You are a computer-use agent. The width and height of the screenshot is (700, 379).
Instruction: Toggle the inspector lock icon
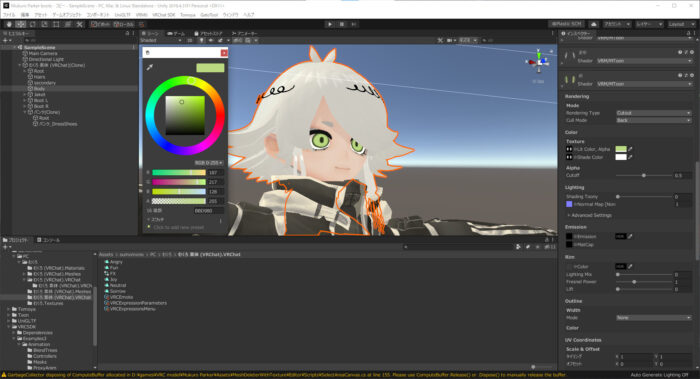coord(688,33)
